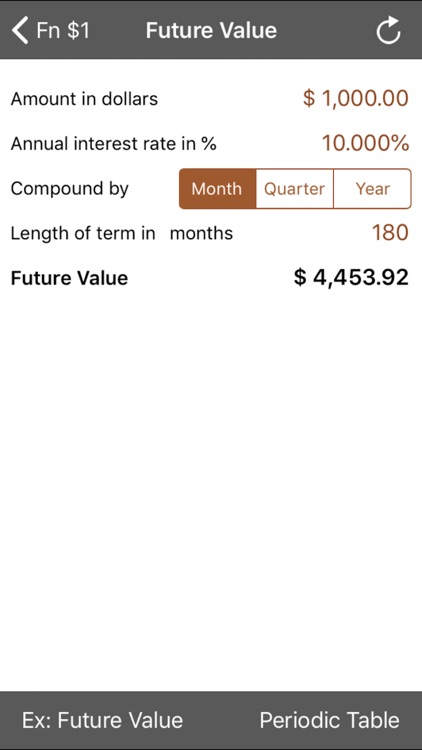Tap the $ 4,453.92 result value

[x=351, y=277]
